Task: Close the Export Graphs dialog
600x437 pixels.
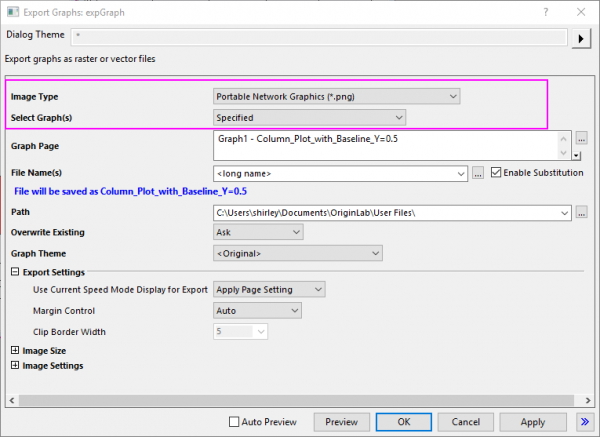Action: [581, 12]
